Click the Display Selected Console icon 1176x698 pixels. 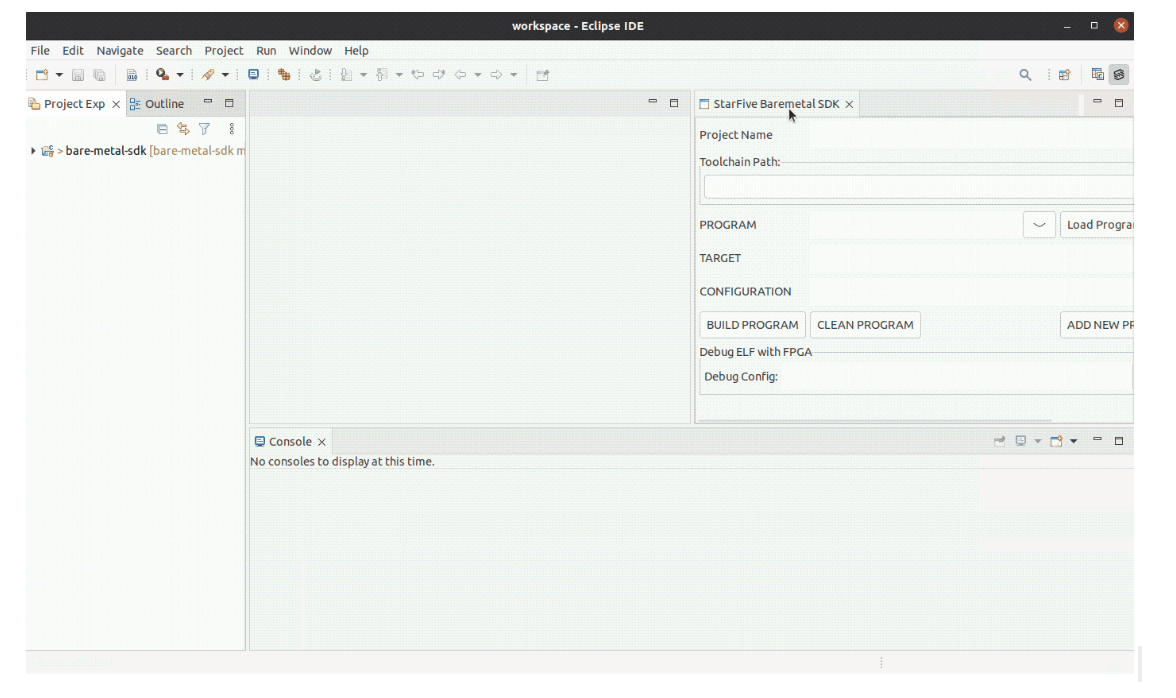coord(1021,441)
